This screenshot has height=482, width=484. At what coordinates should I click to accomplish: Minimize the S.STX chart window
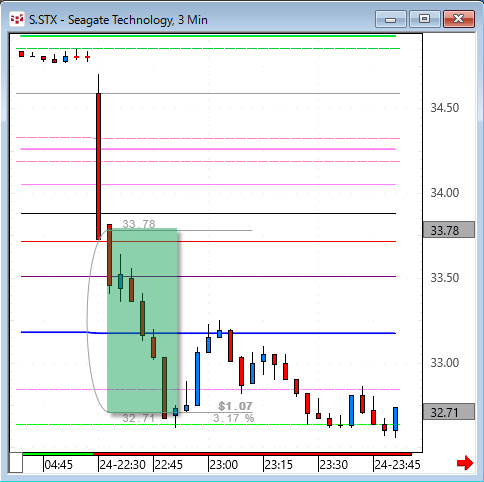(391, 19)
